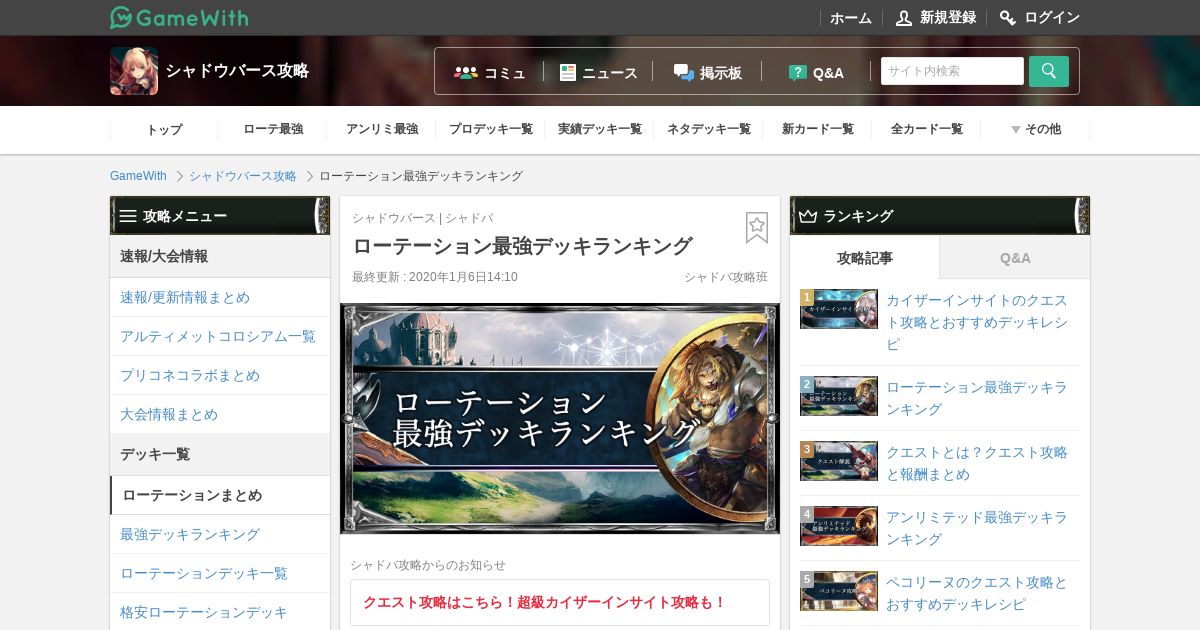The image size is (1200, 630).
Task: Open クエストとは？クエスト攻略と報酬まとめ link
Action: 977,463
